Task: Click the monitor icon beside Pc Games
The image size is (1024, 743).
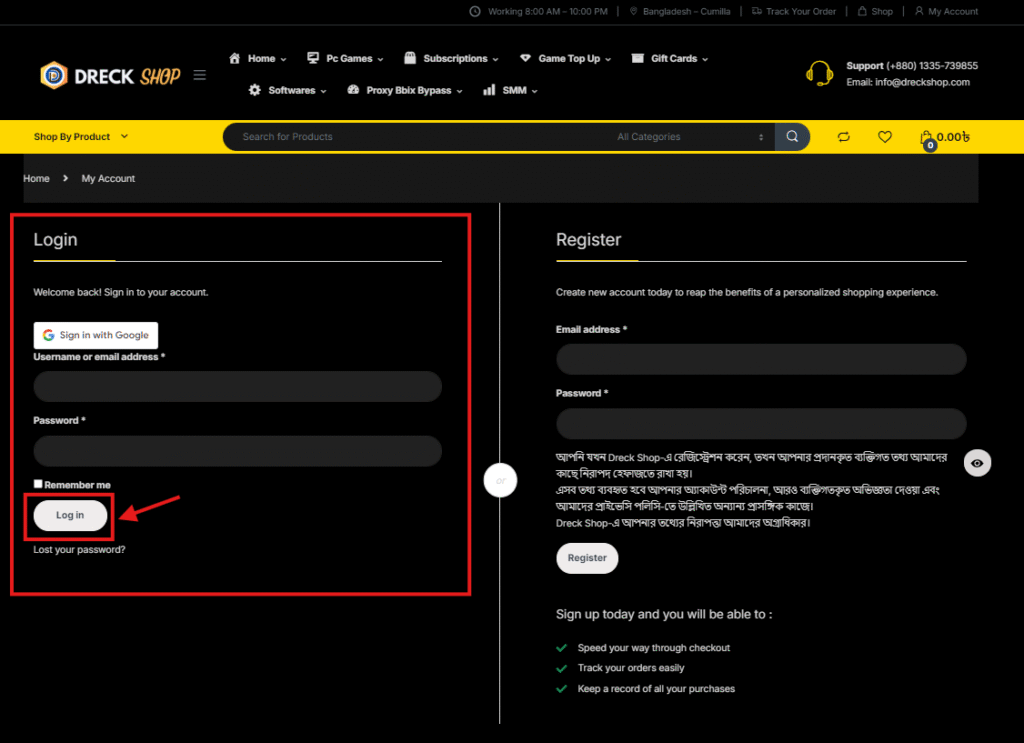Action: click(313, 58)
